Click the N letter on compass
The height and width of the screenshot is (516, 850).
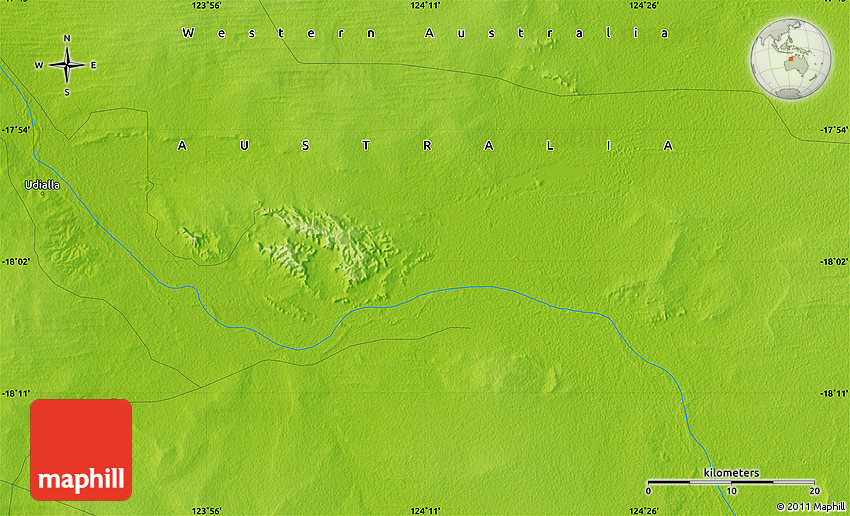(x=67, y=38)
